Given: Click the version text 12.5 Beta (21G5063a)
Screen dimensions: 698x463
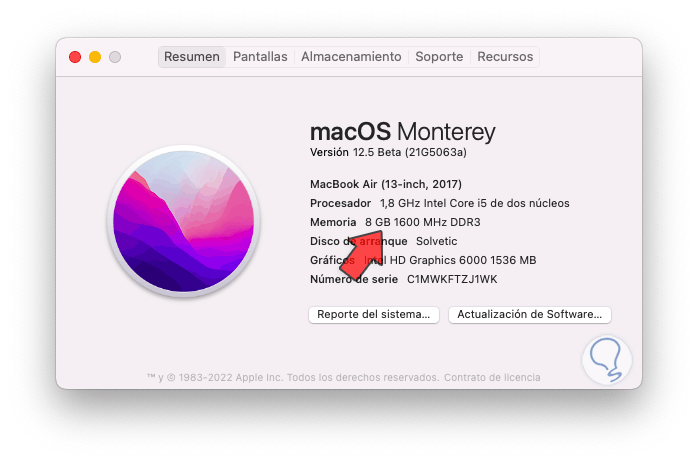Looking at the screenshot, I should tap(410, 152).
